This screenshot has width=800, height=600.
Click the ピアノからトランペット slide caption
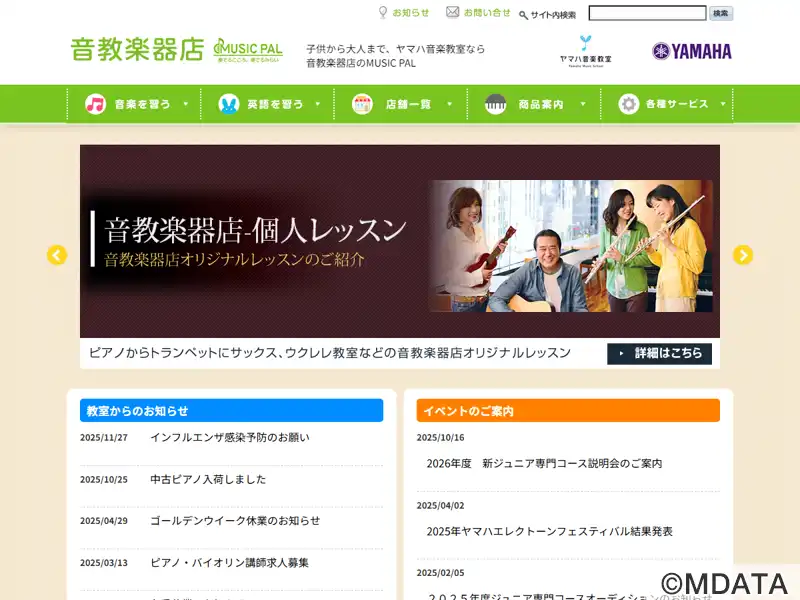pos(330,353)
